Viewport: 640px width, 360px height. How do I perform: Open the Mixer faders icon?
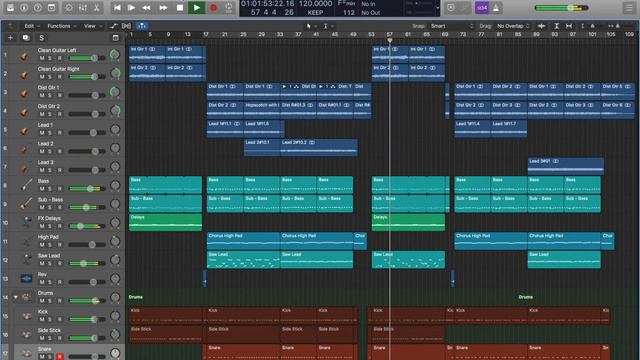click(83, 8)
